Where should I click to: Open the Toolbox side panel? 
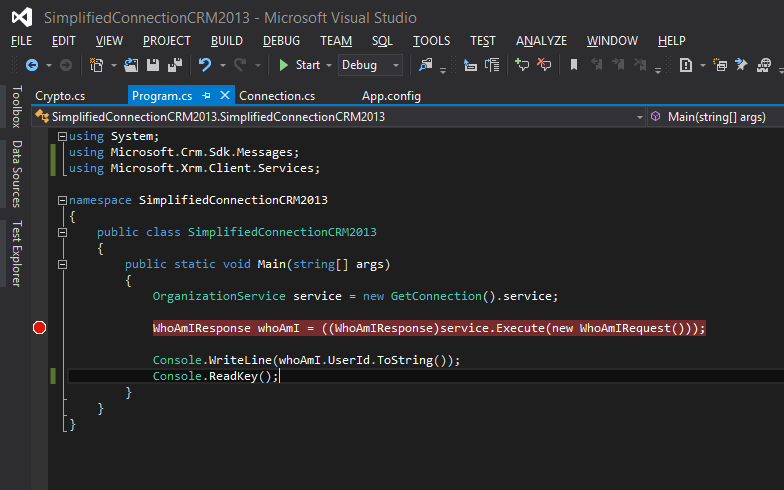[x=16, y=107]
